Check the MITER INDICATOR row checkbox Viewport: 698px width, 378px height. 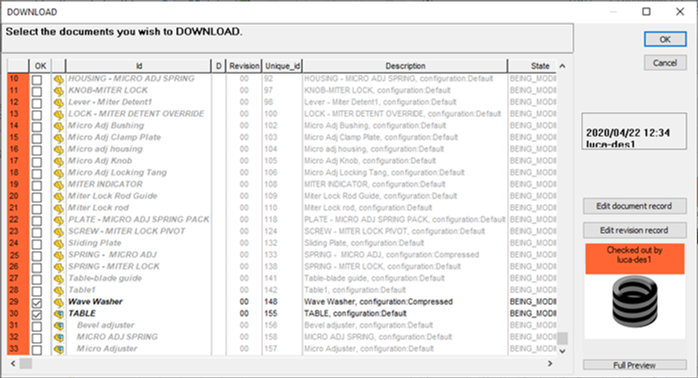(x=37, y=185)
